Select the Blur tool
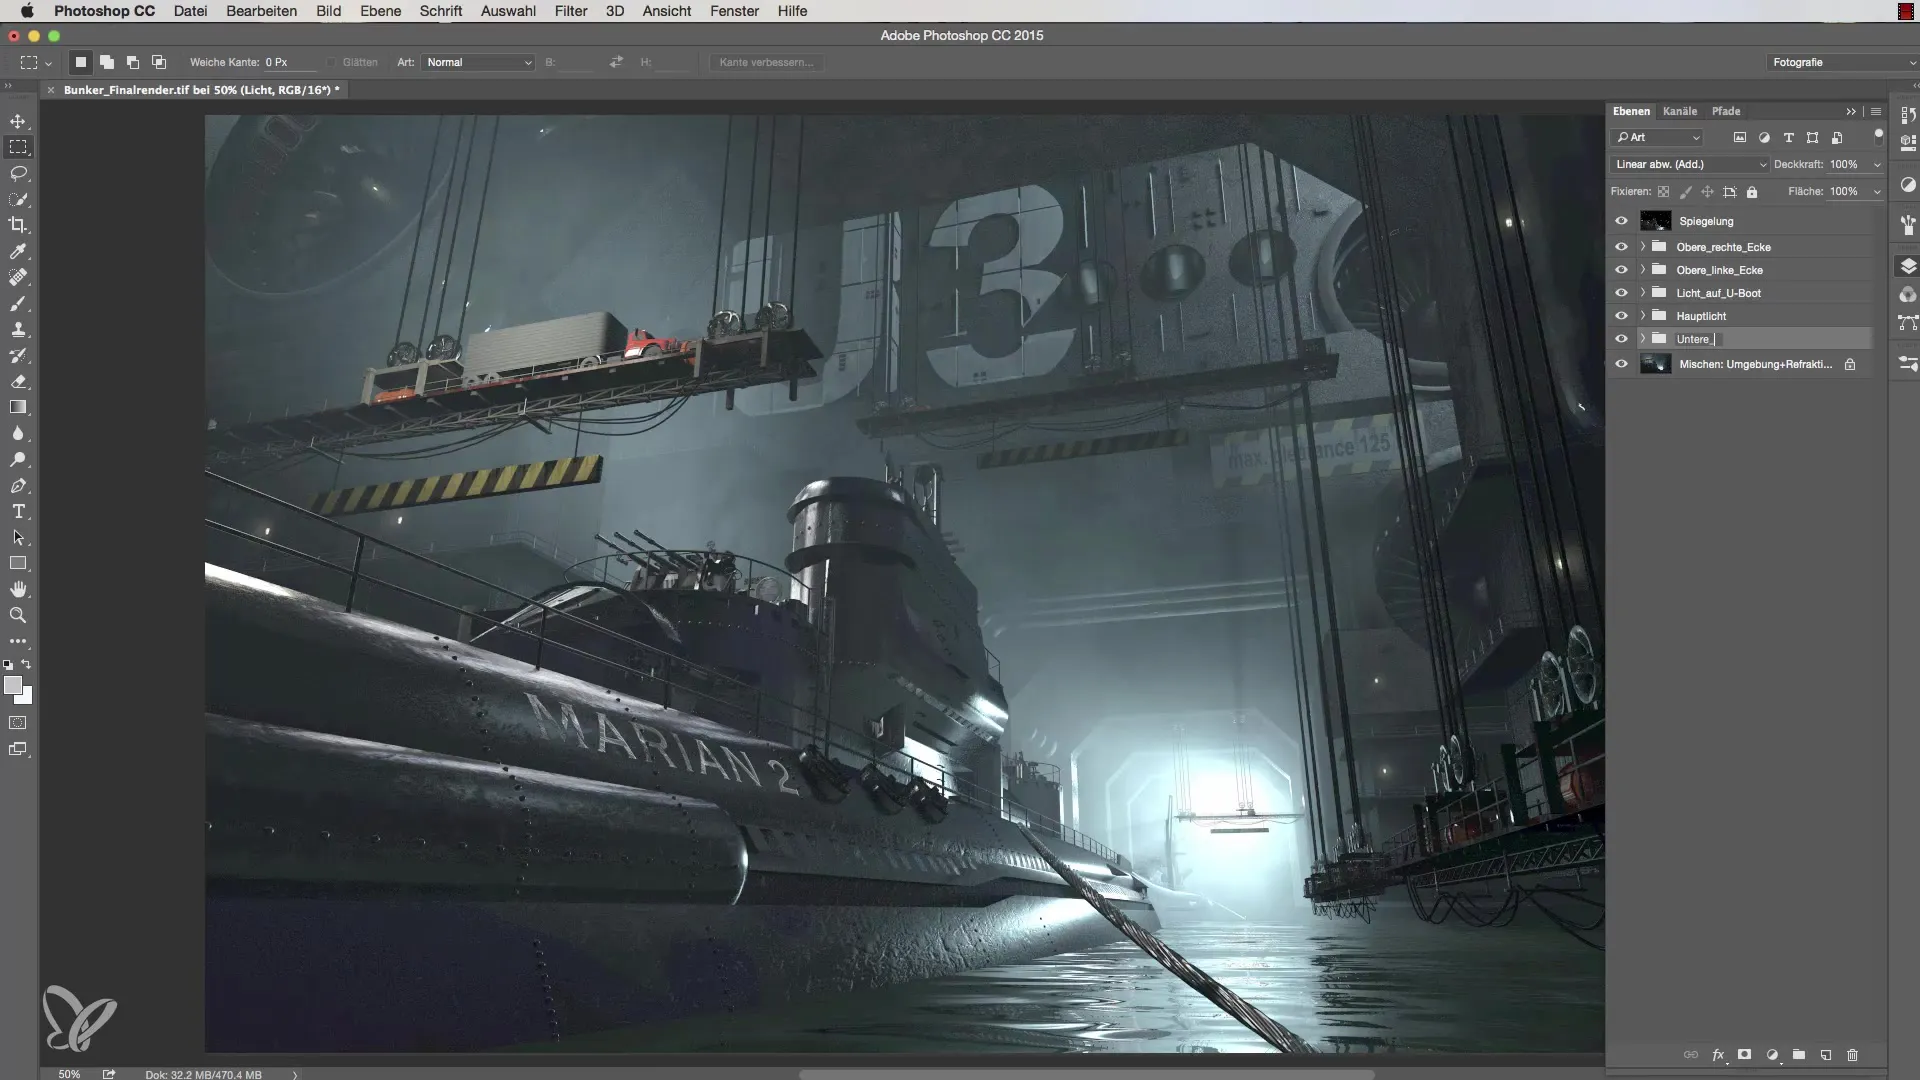This screenshot has width=1920, height=1080. [x=18, y=433]
